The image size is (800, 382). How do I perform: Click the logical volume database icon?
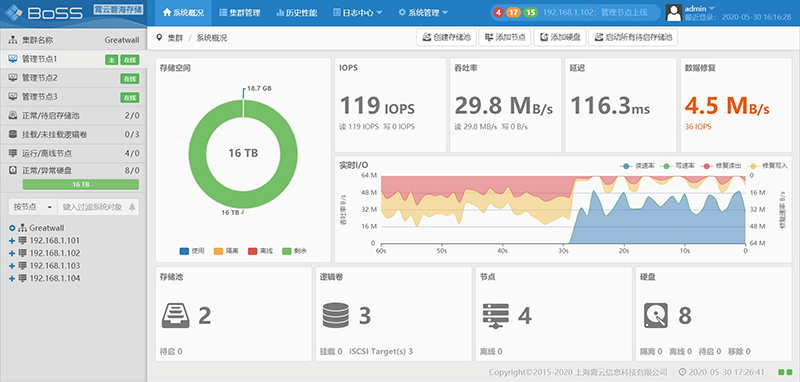pyautogui.click(x=336, y=316)
